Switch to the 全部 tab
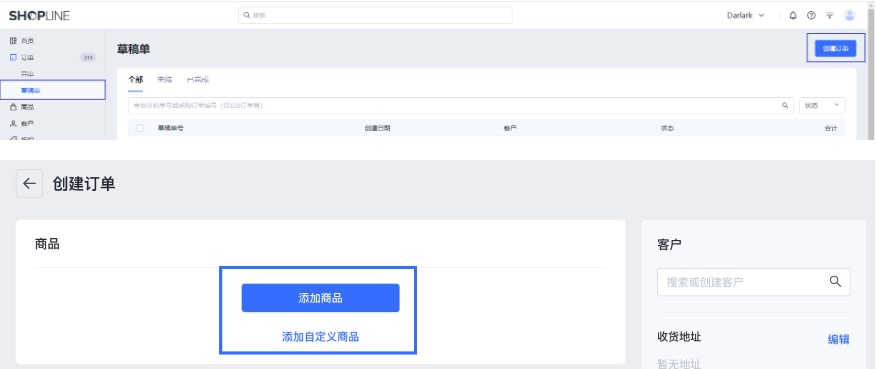Screen dimensions: 876x369 coord(135,79)
